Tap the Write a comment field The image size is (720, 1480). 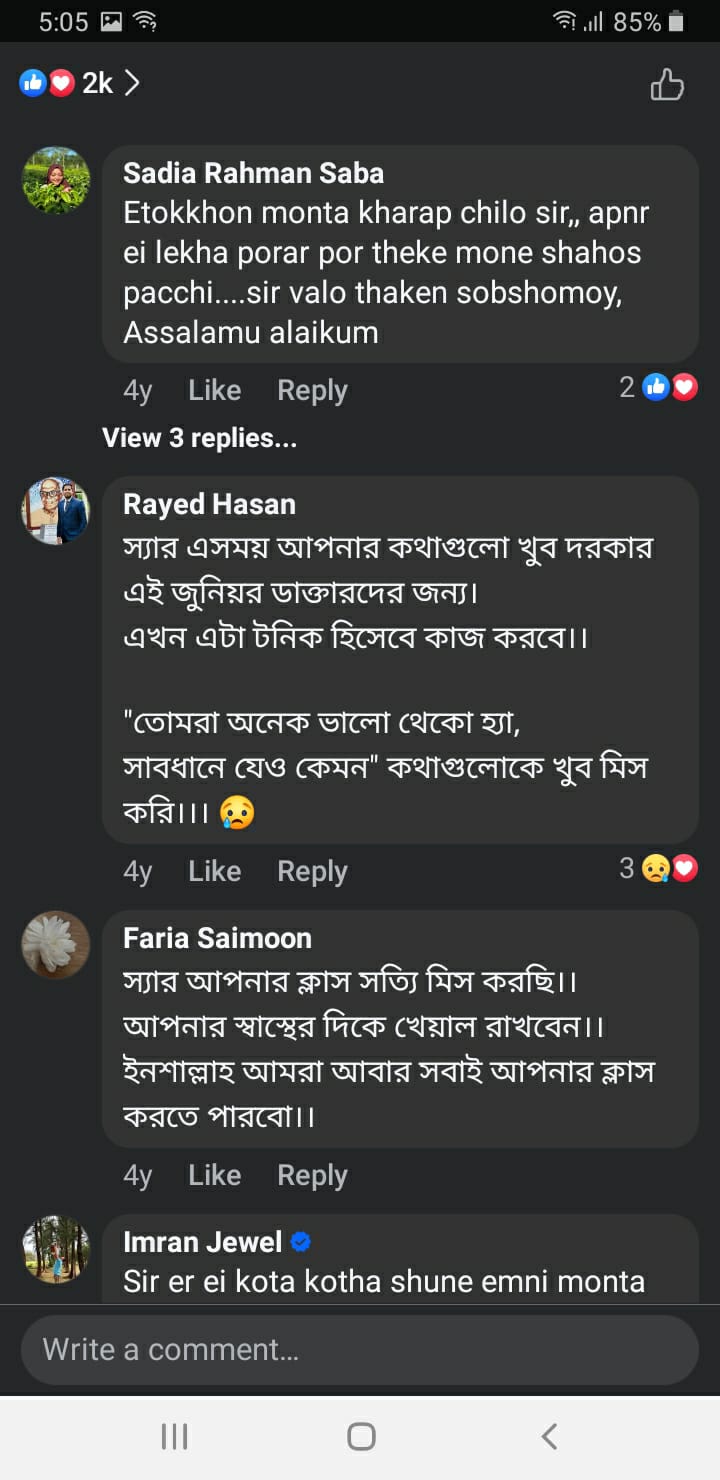(x=359, y=1350)
